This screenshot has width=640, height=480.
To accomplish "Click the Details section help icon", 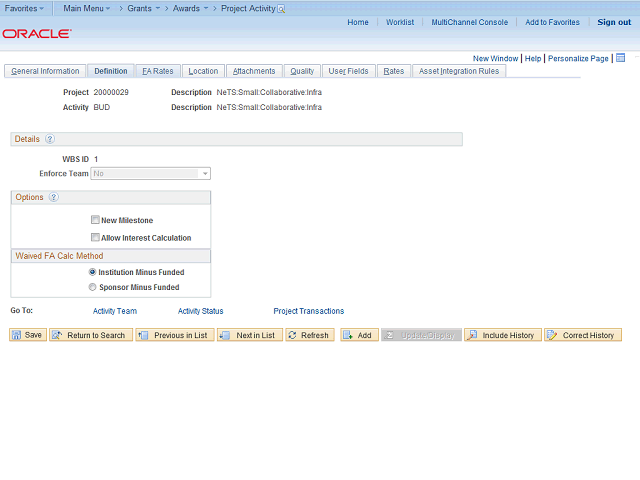I will 50,139.
